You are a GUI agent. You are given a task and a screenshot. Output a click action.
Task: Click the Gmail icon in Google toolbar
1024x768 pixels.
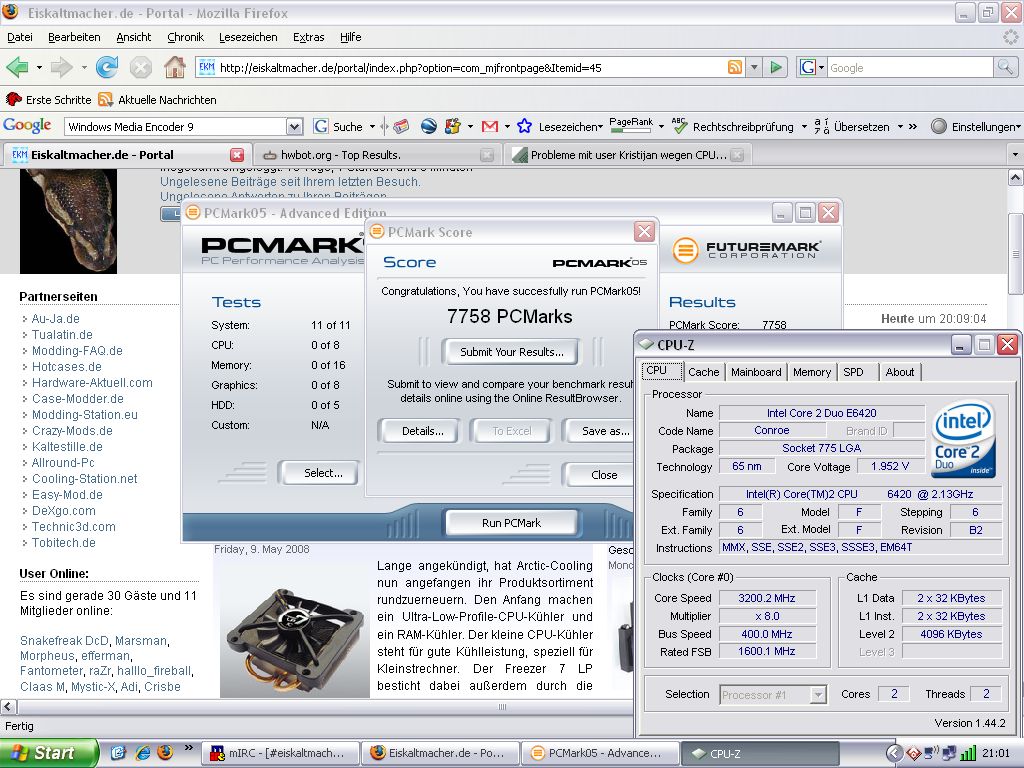(490, 126)
